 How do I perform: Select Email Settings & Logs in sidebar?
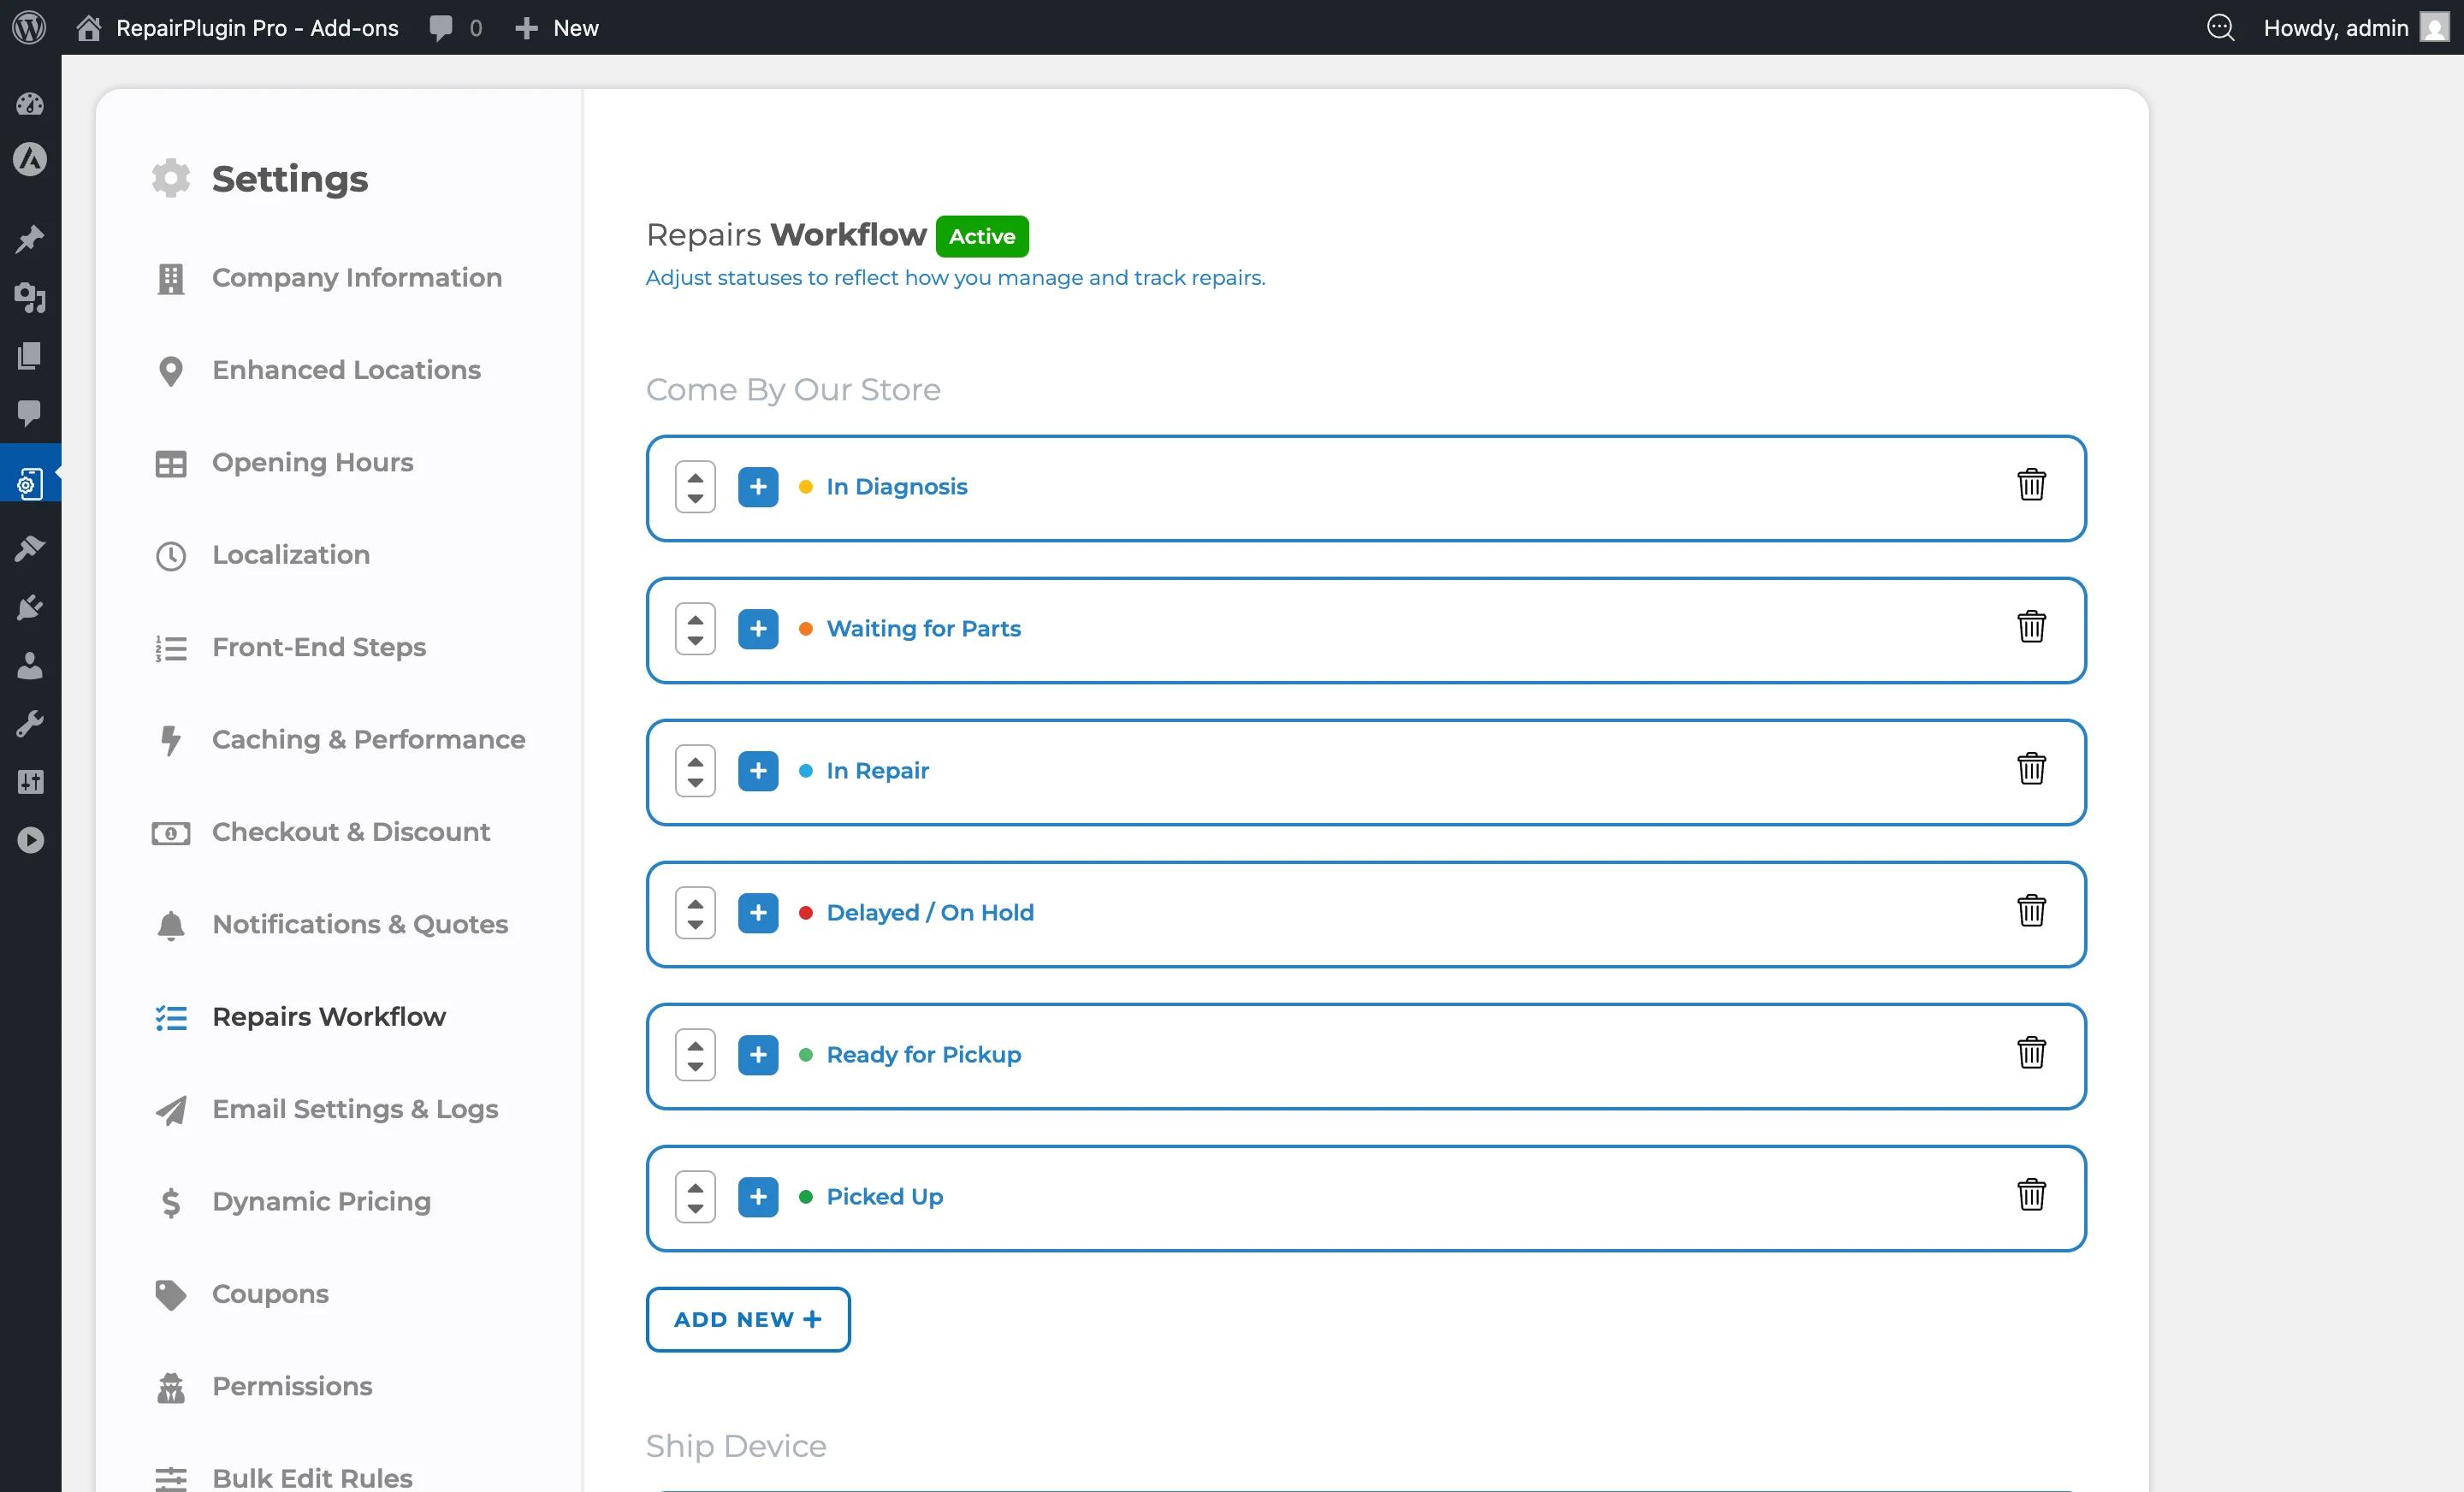(x=355, y=1110)
